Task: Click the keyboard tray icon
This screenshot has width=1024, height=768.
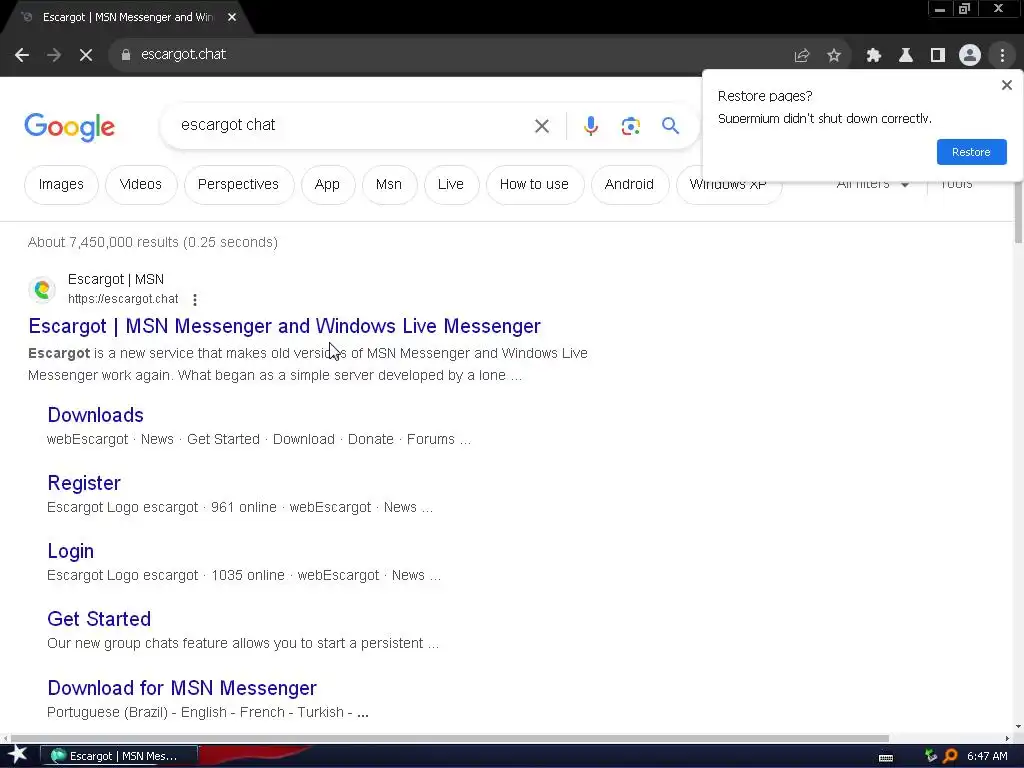Action: pyautogui.click(x=886, y=758)
